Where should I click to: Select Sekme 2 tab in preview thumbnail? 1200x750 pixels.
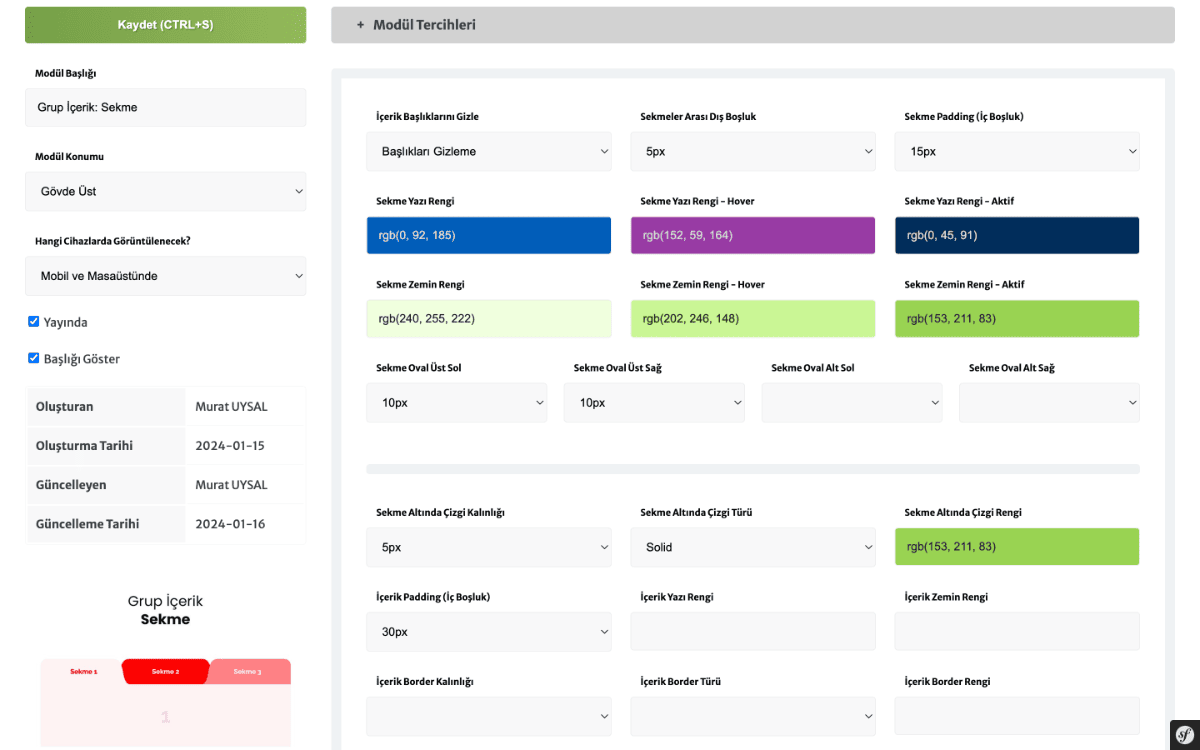166,671
